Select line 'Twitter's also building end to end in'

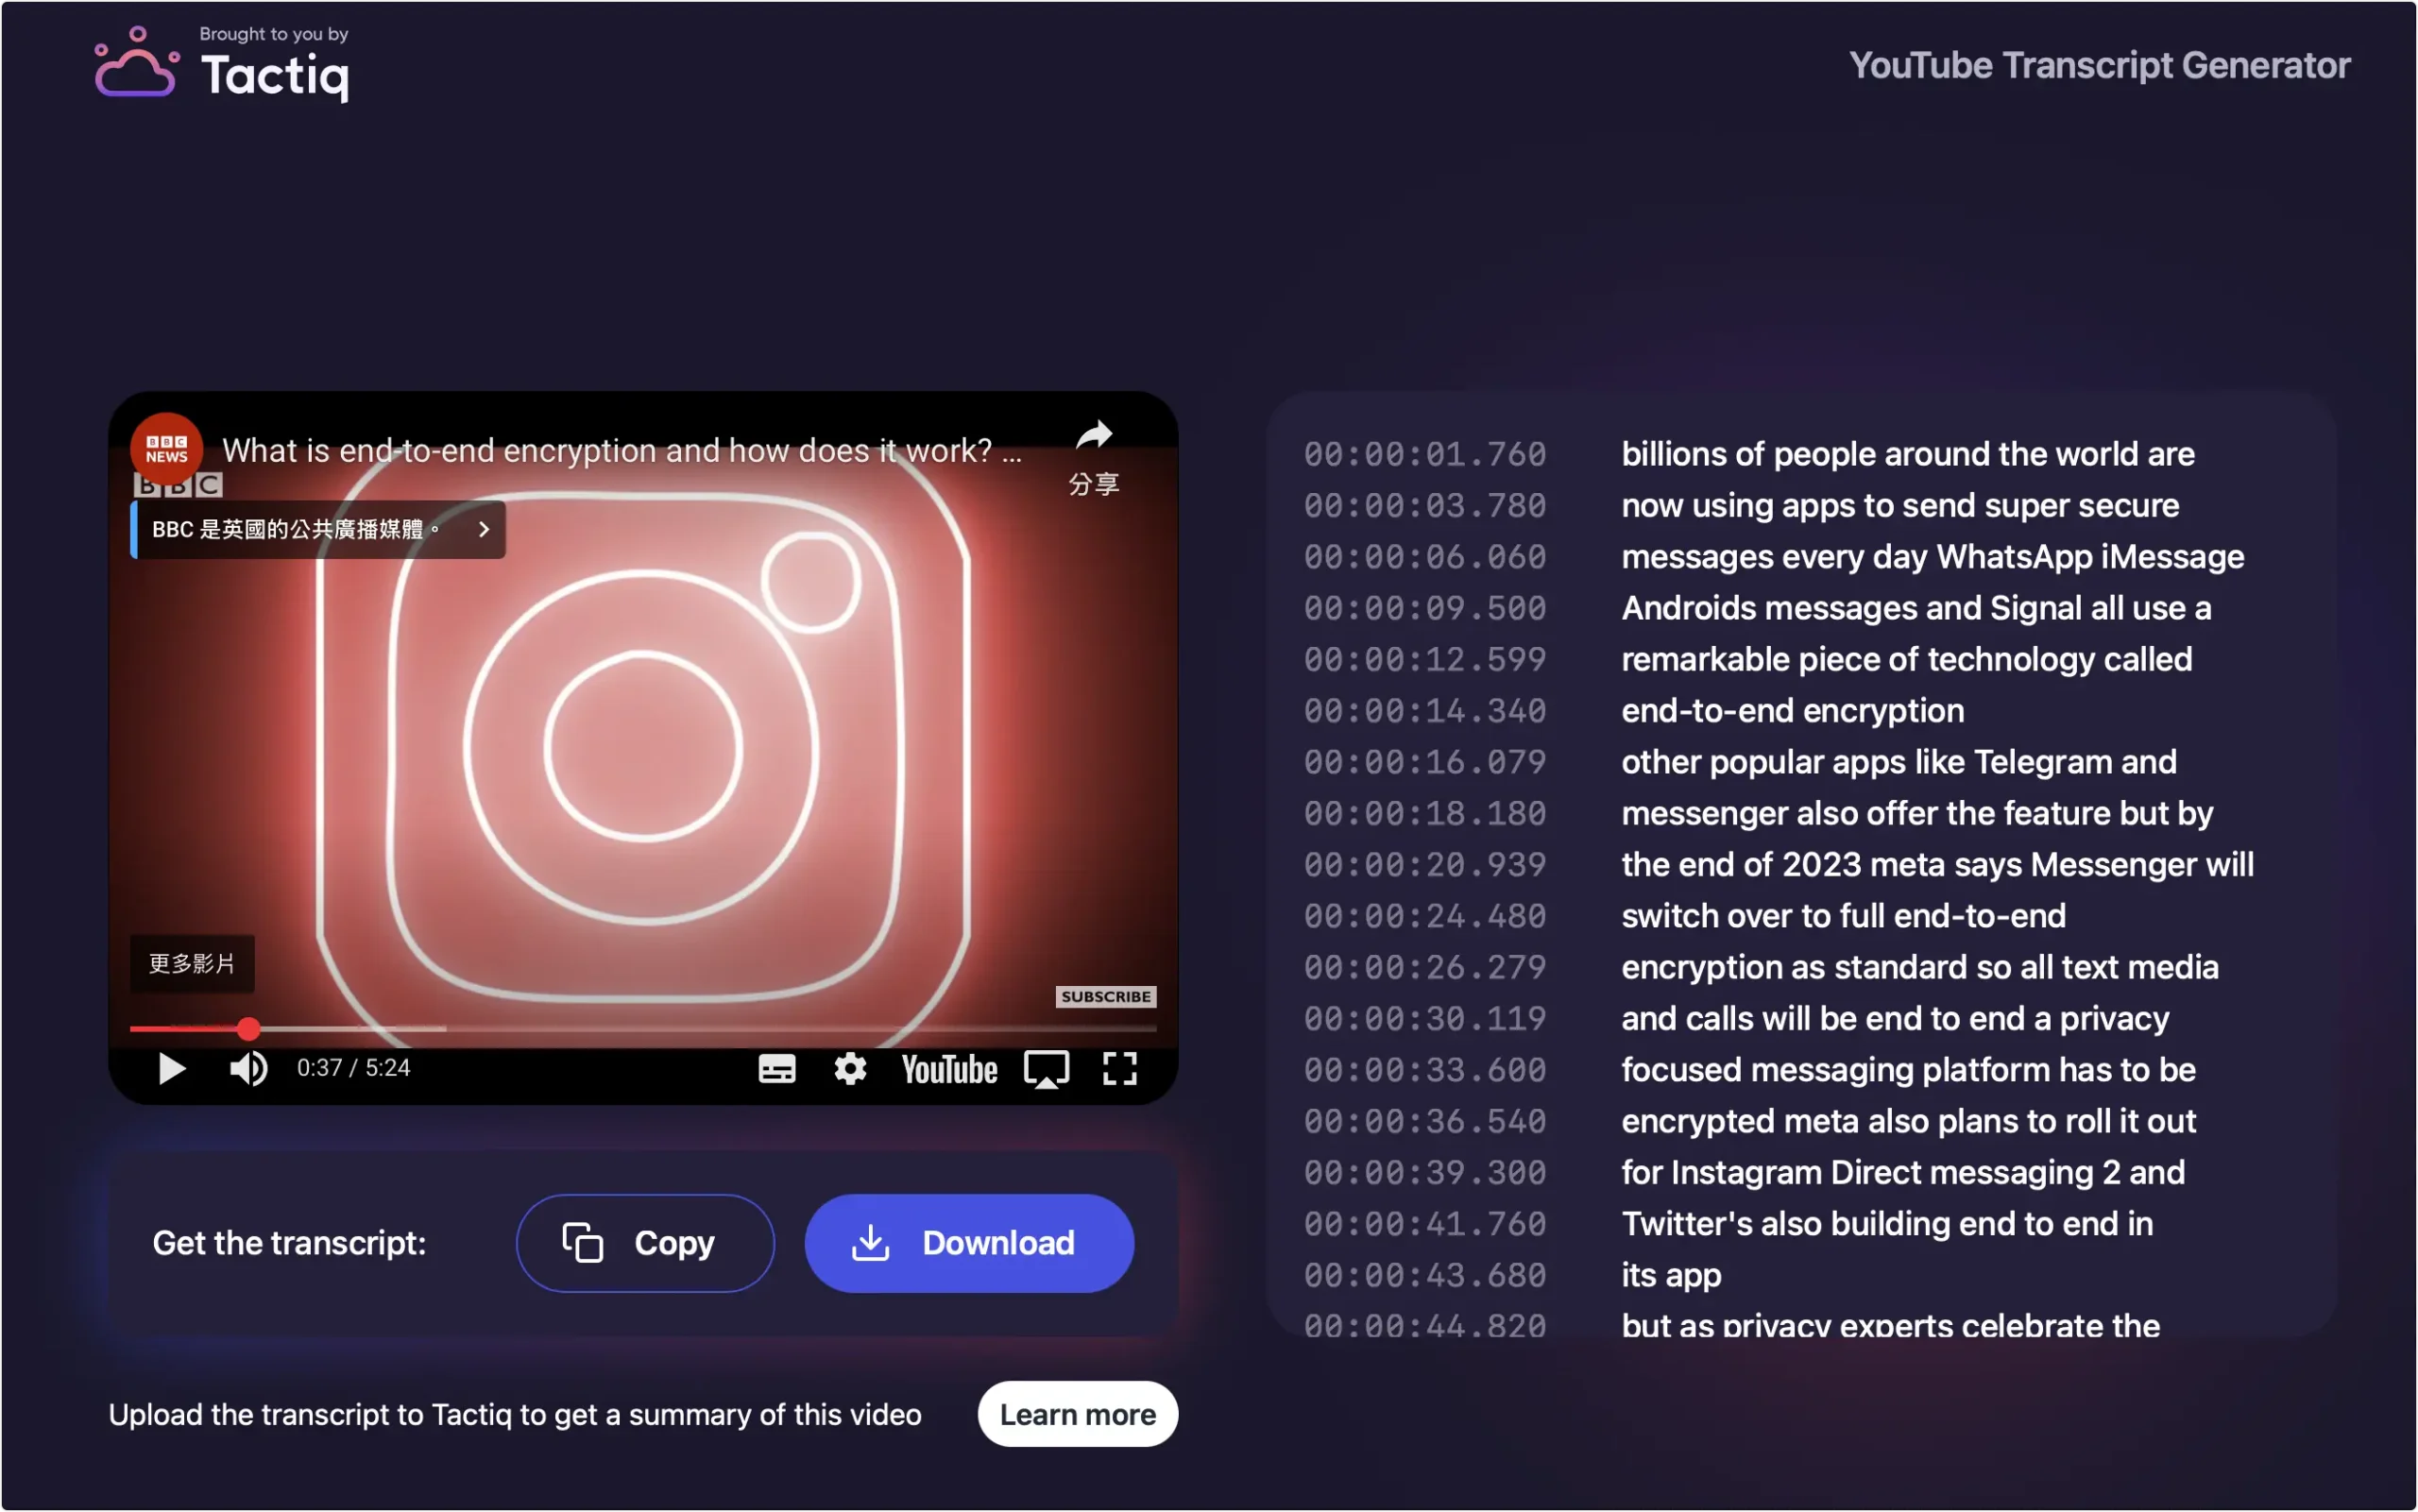click(1887, 1224)
